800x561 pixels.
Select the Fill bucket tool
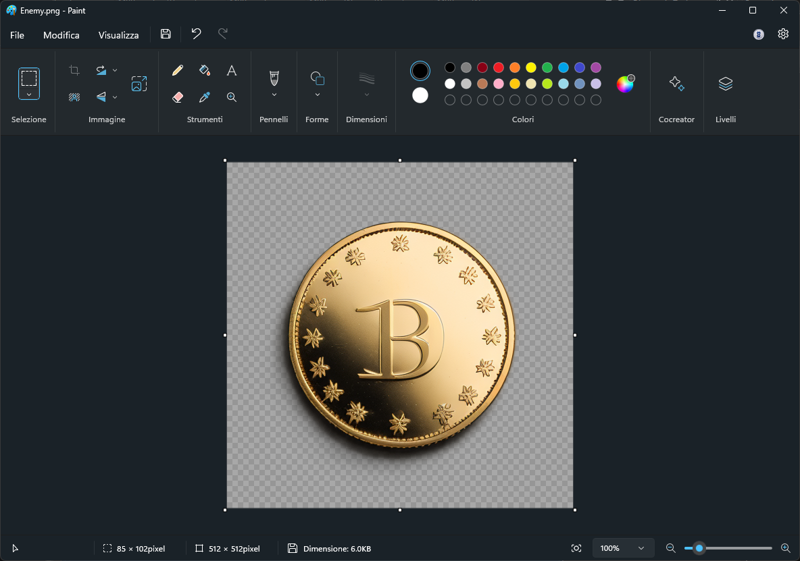tap(205, 70)
